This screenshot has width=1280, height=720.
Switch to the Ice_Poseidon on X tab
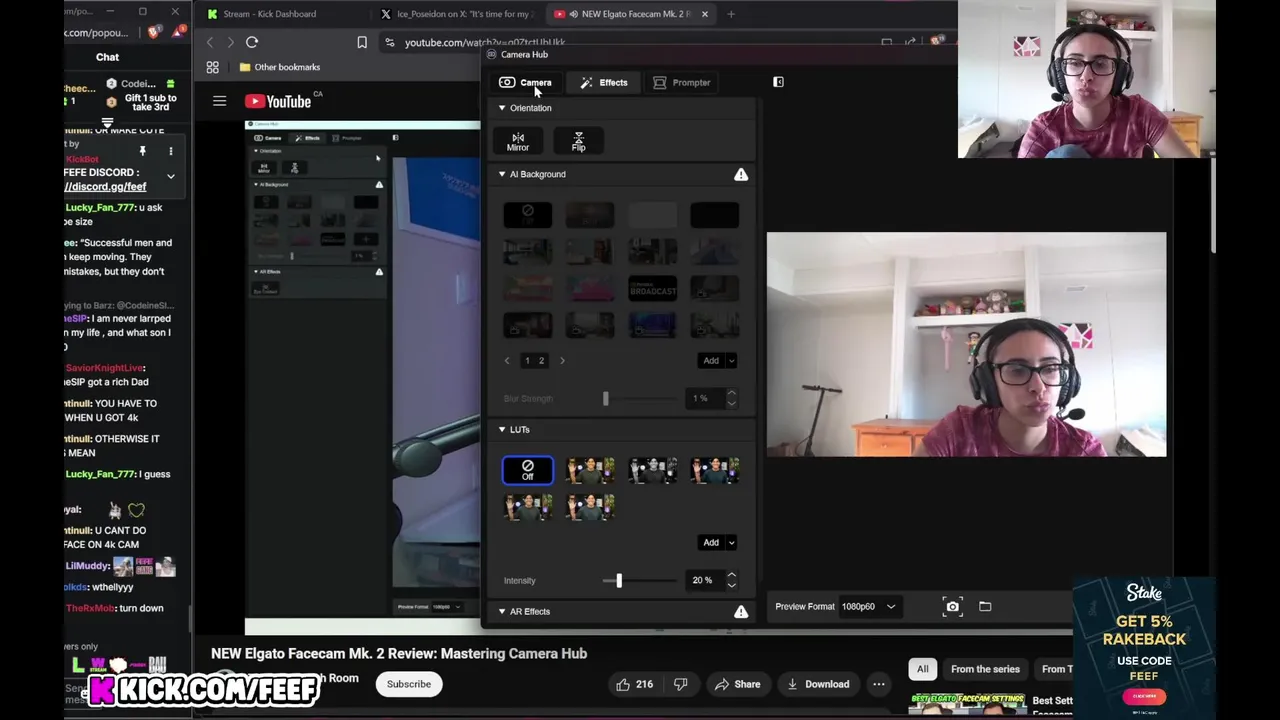click(458, 14)
